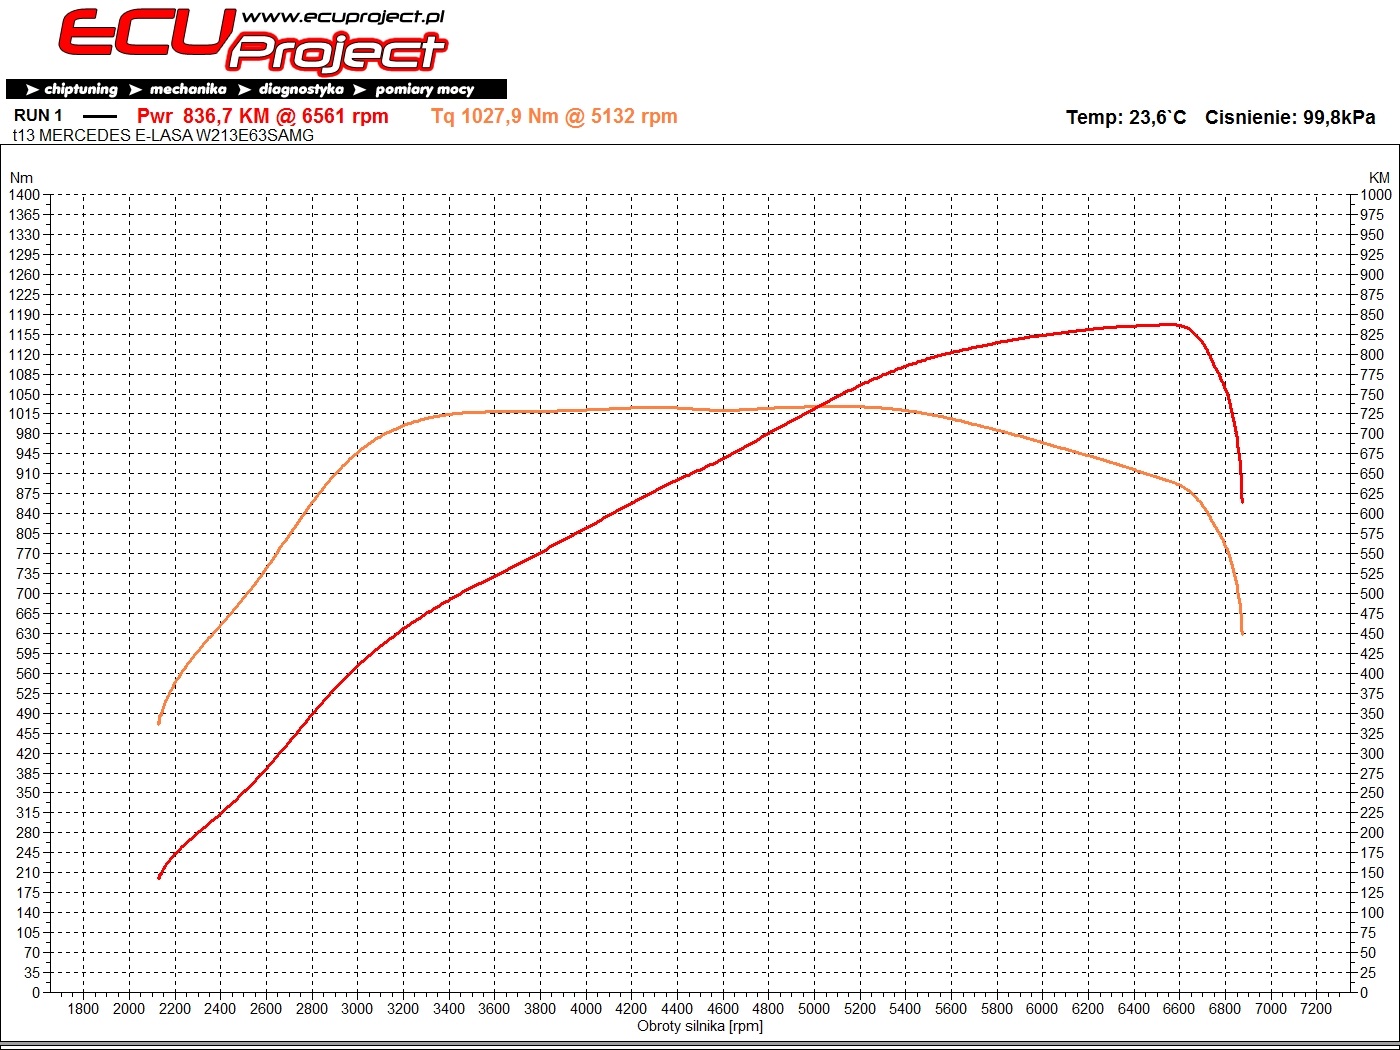Click the Obroty silnika [rpm] axis title
Screen dimensions: 1400x1050
pyautogui.click(x=700, y=1026)
